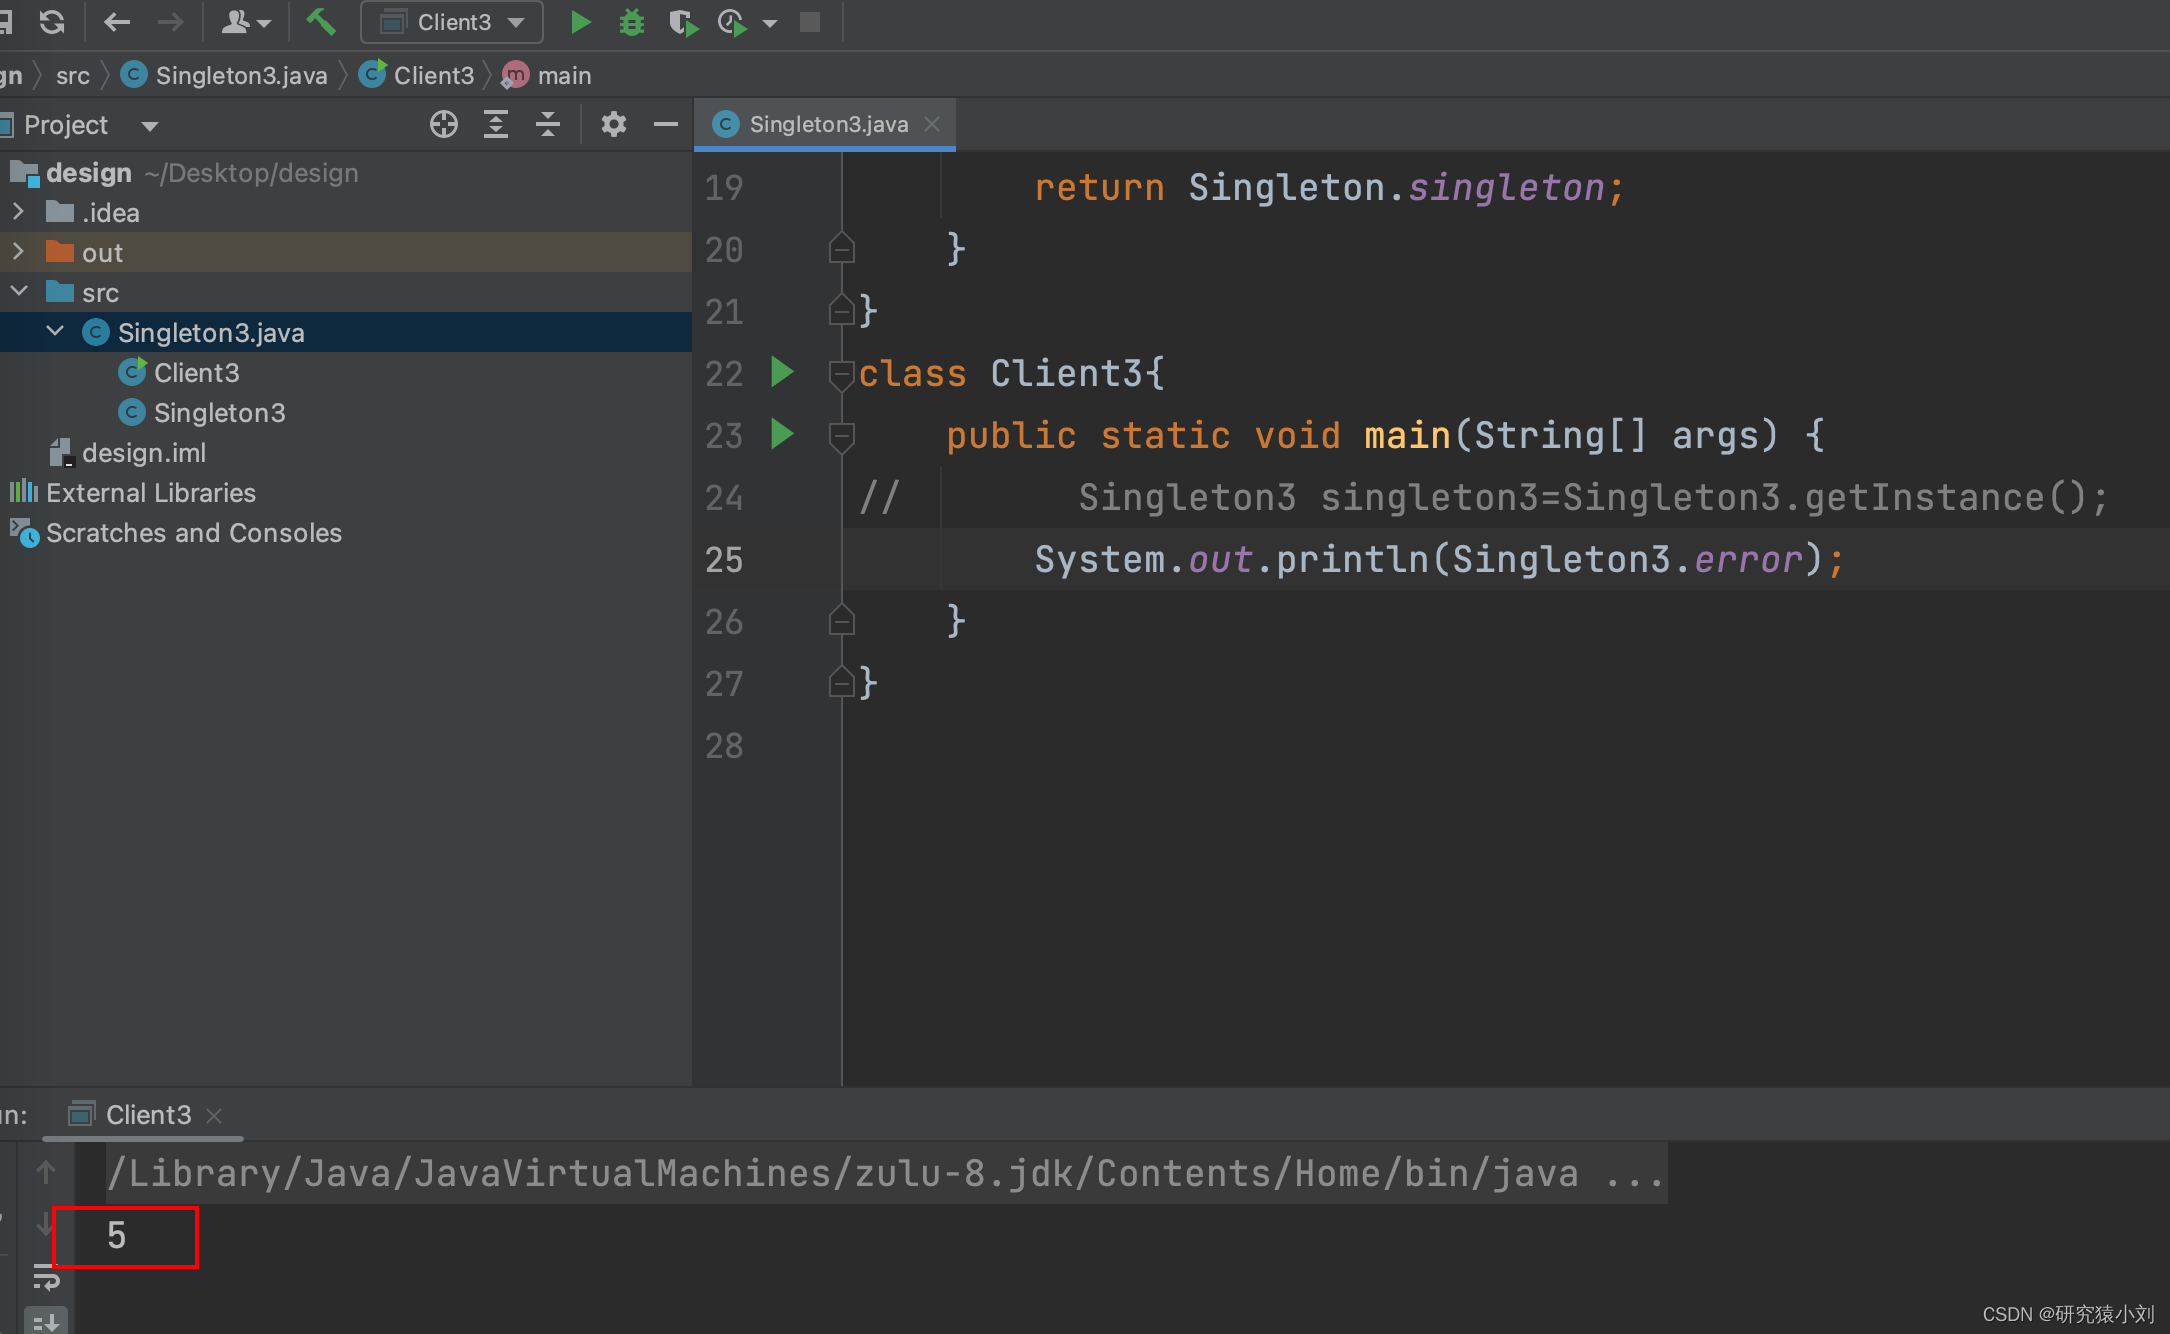
Task: Open Project panel settings gear
Action: [613, 124]
